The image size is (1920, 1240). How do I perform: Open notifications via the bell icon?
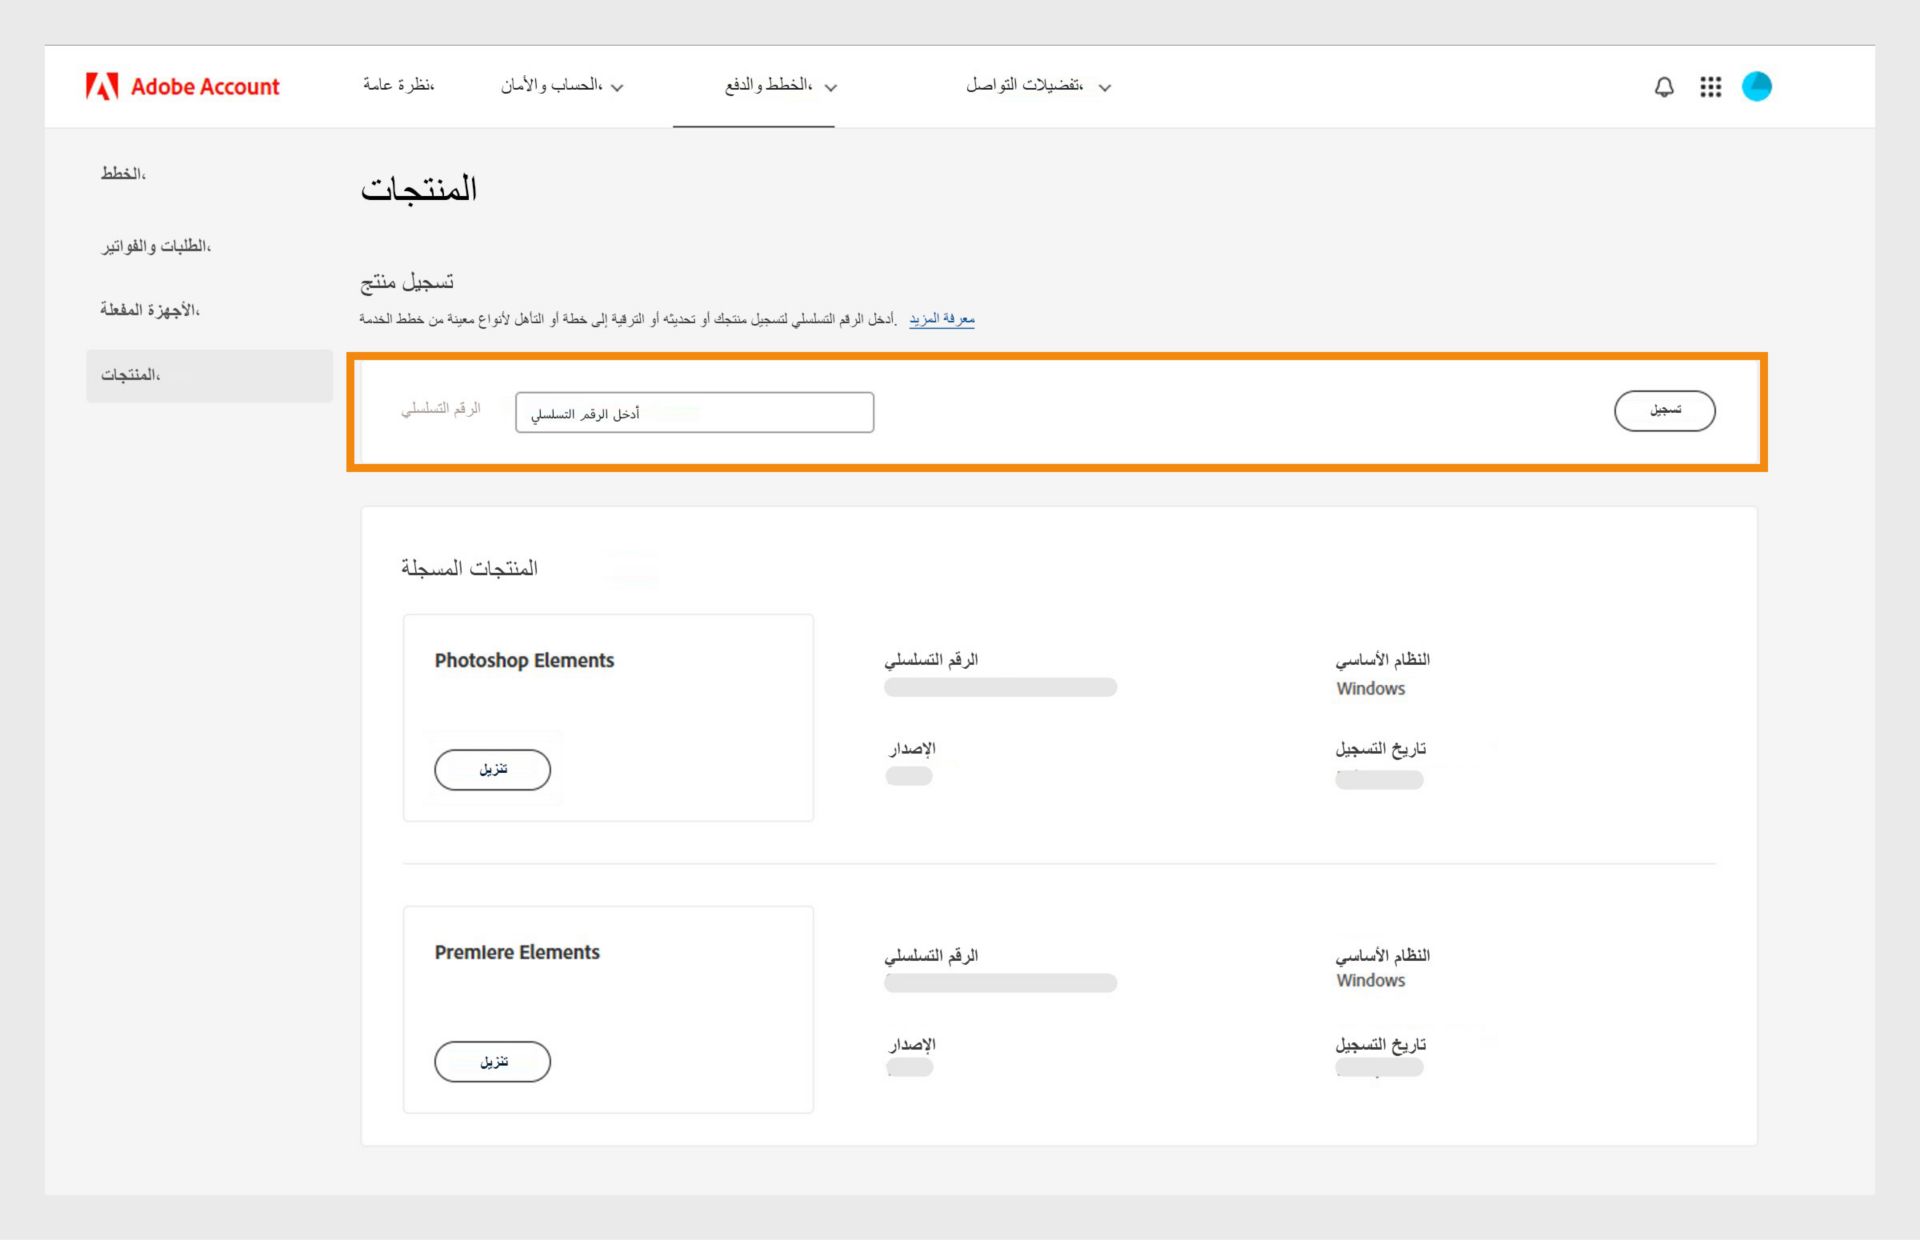point(1663,87)
